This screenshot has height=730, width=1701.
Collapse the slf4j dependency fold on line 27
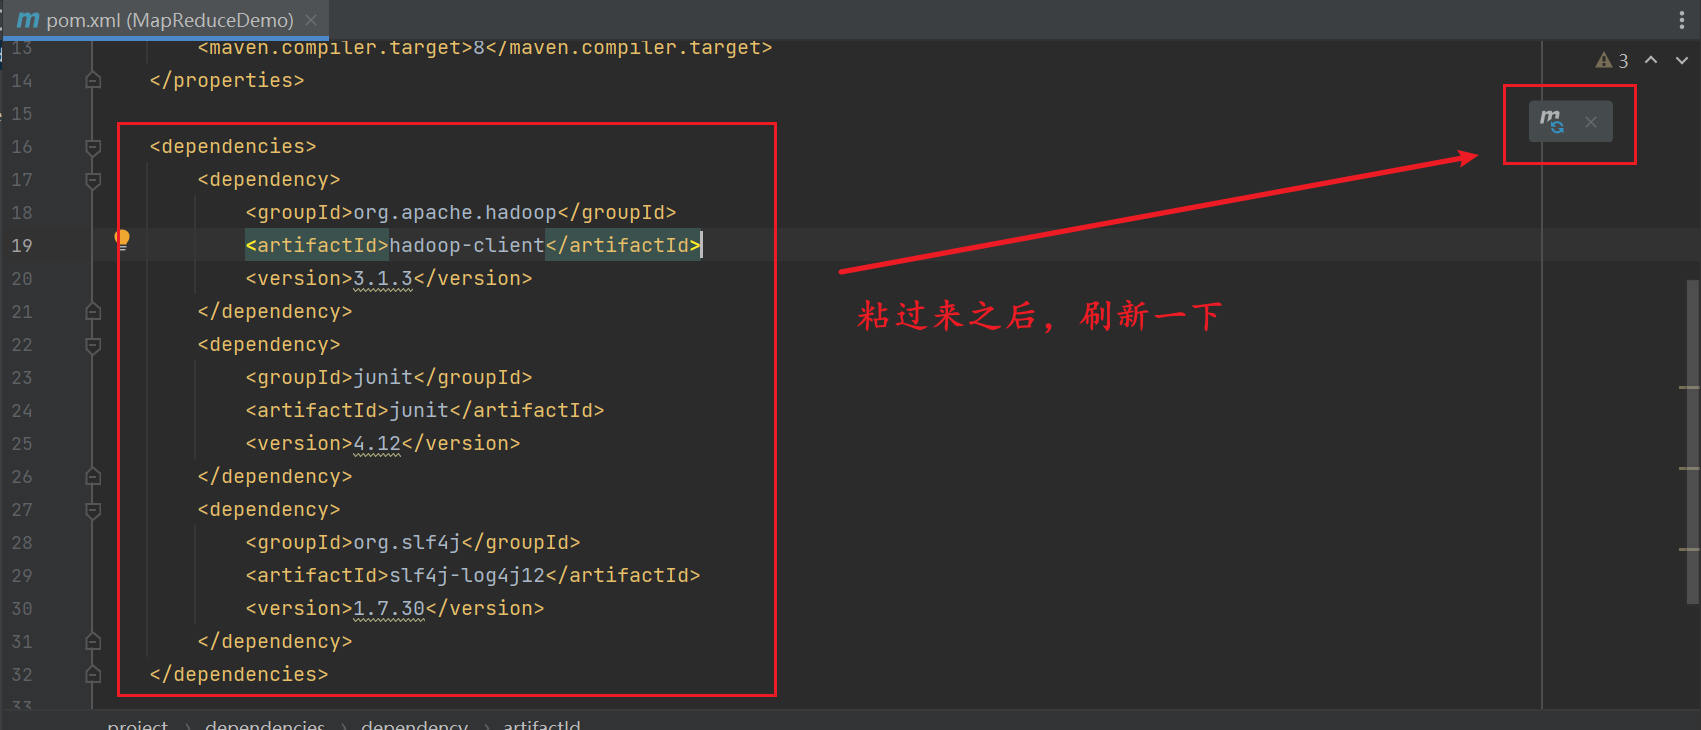[93, 510]
